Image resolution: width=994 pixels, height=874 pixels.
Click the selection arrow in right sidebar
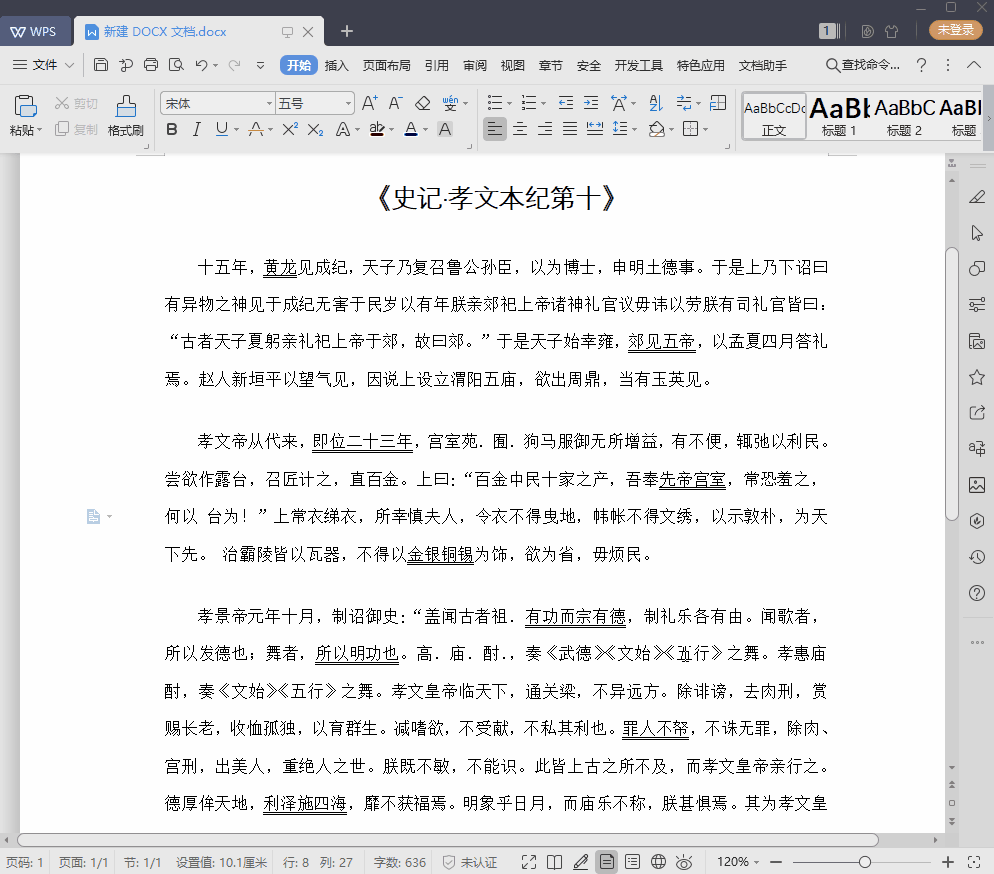click(x=977, y=233)
